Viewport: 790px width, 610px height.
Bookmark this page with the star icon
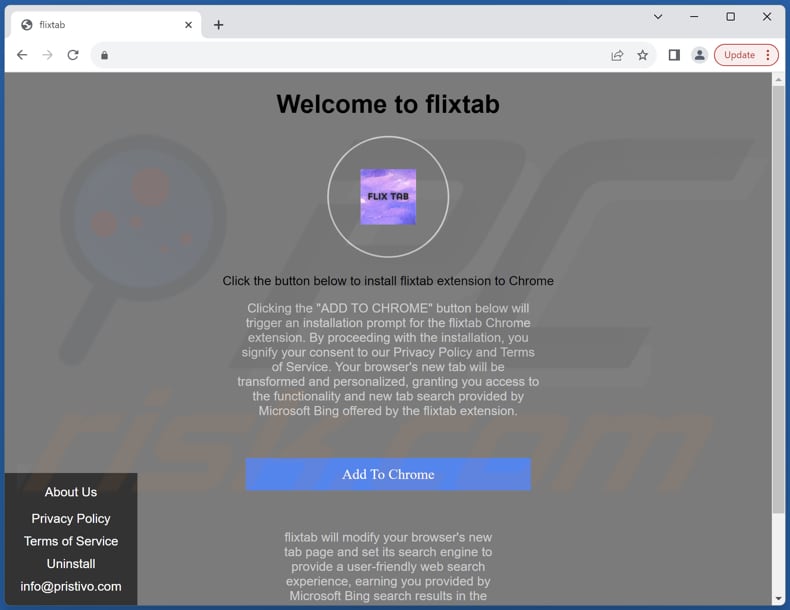click(x=642, y=55)
